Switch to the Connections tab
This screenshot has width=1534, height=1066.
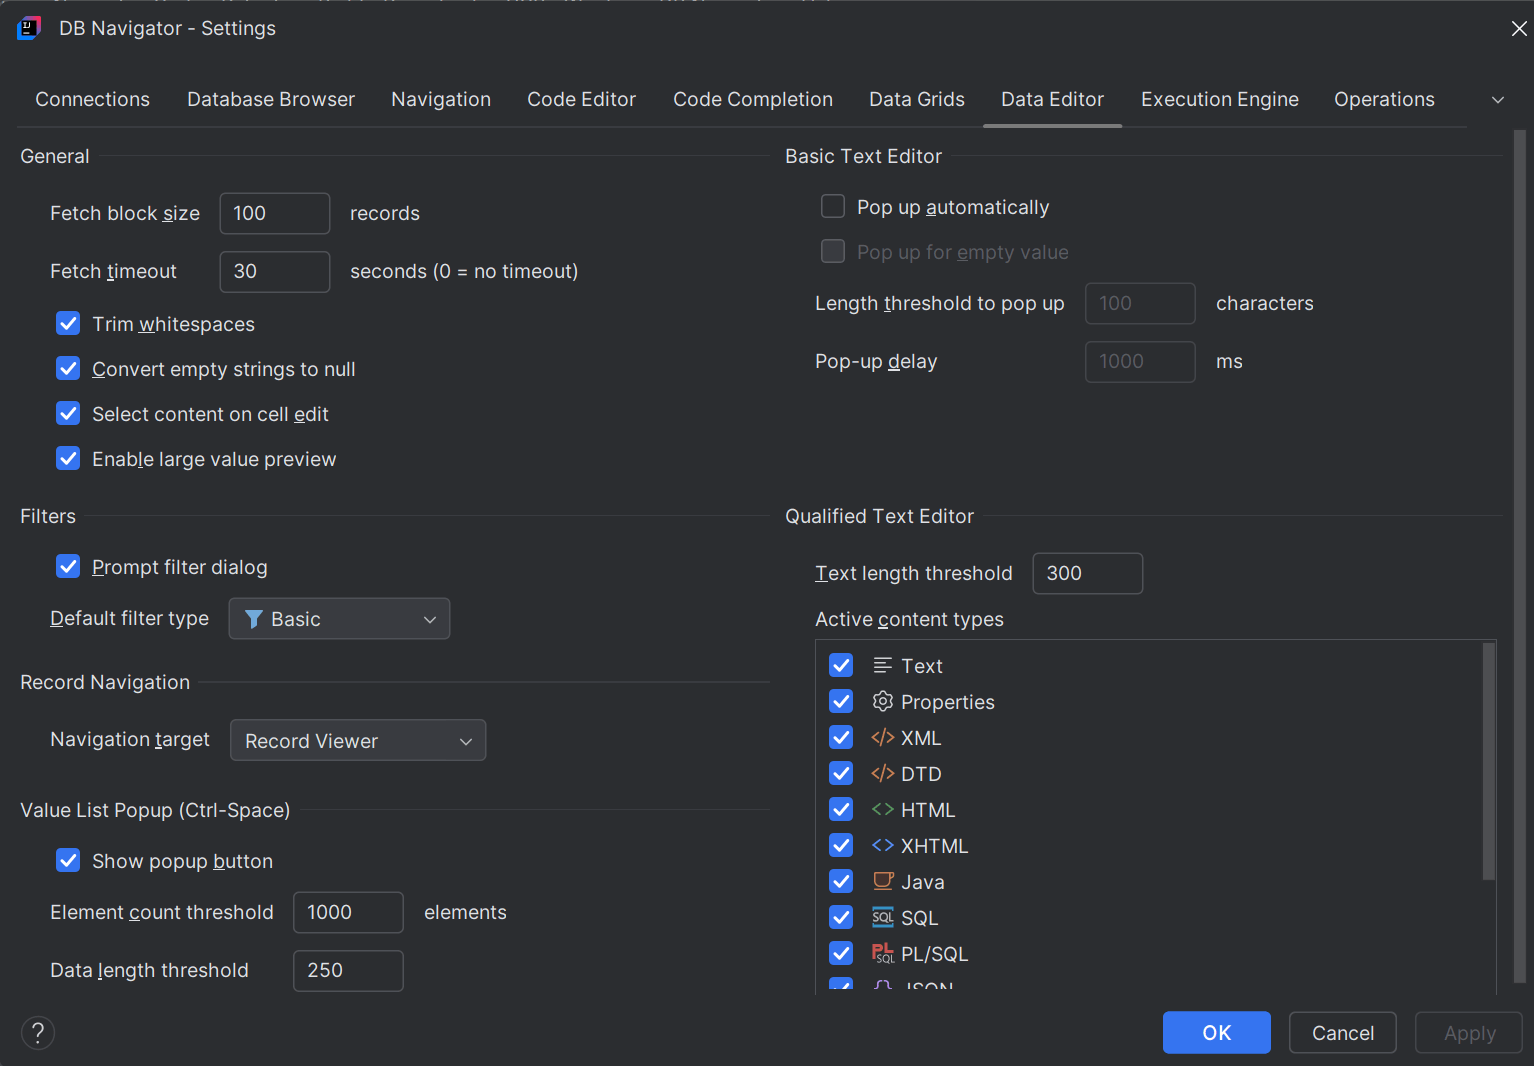coord(92,99)
